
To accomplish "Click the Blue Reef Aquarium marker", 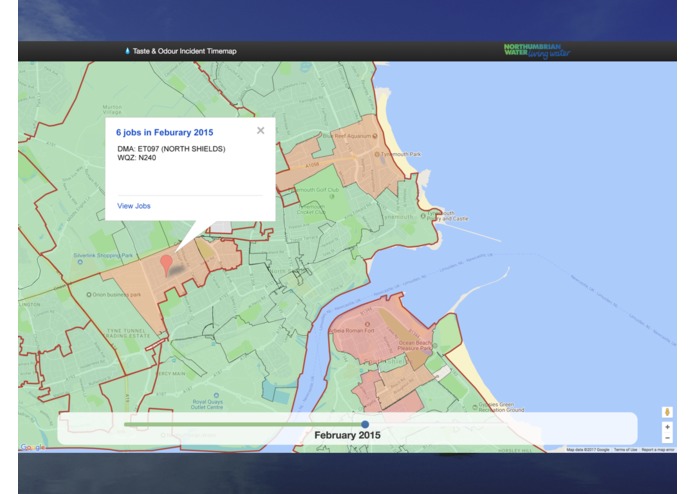I will [375, 136].
